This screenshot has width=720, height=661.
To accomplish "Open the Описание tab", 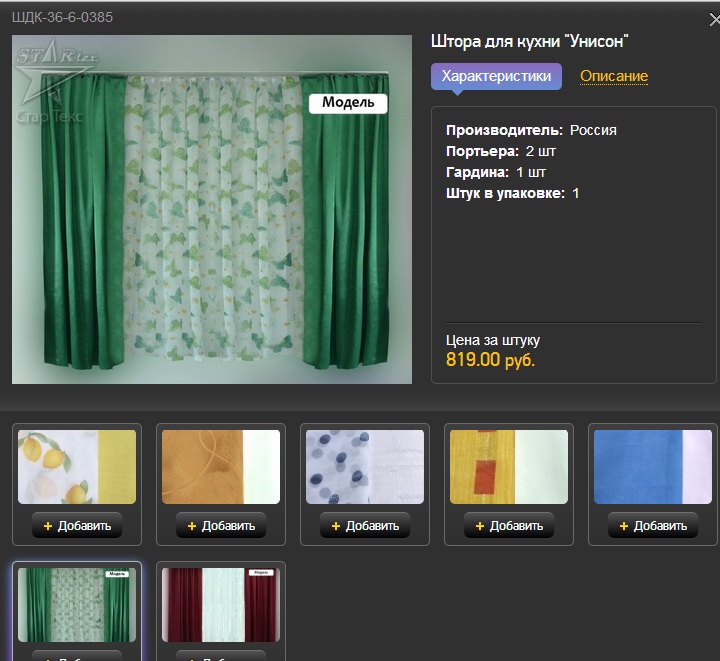I will click(x=614, y=76).
